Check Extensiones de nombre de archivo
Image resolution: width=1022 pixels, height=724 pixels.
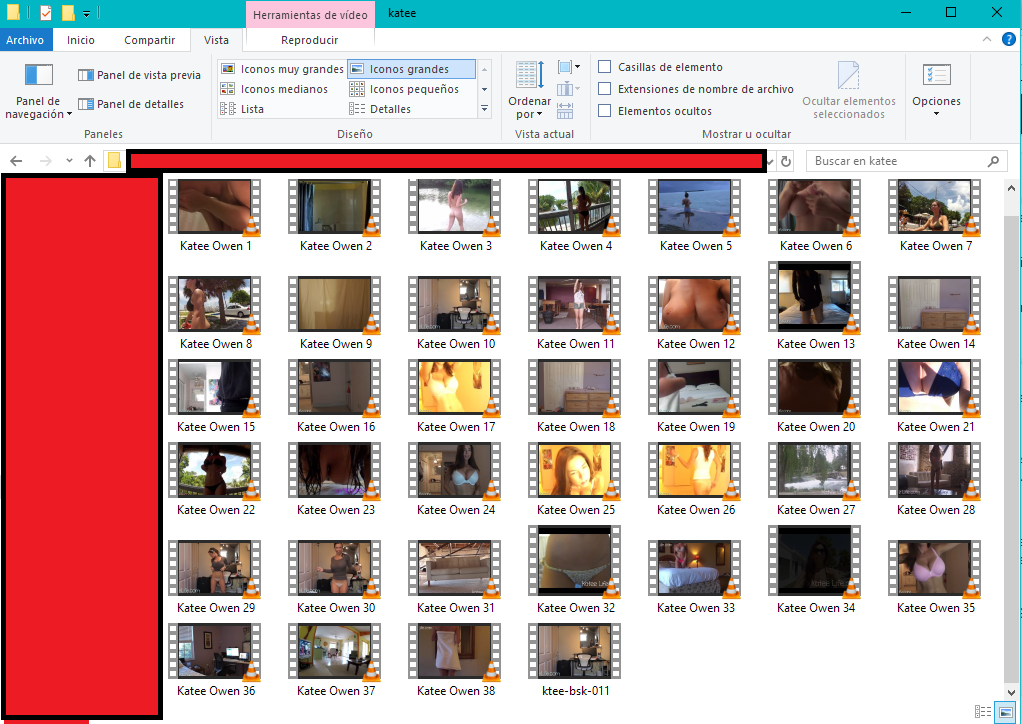click(x=605, y=89)
